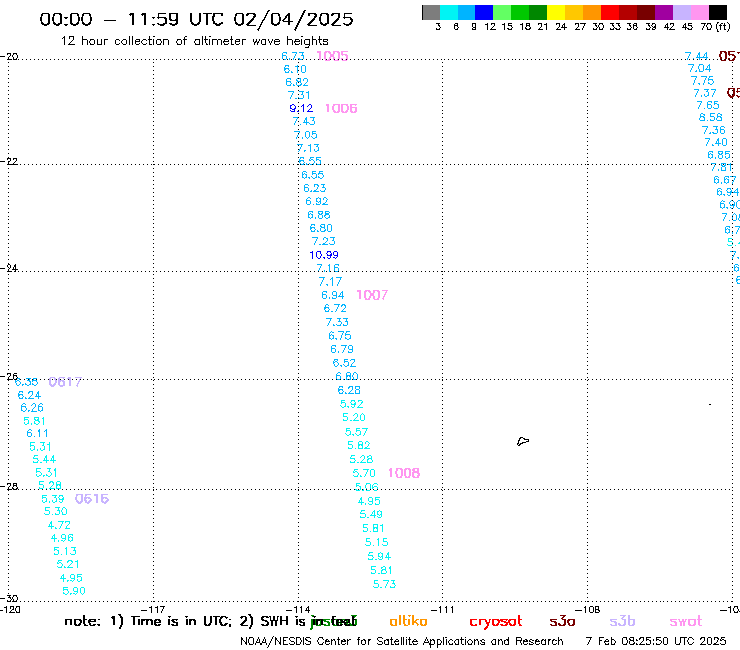Click the pink 1006 time label
The height and width of the screenshot is (650, 740).
pyautogui.click(x=341, y=109)
